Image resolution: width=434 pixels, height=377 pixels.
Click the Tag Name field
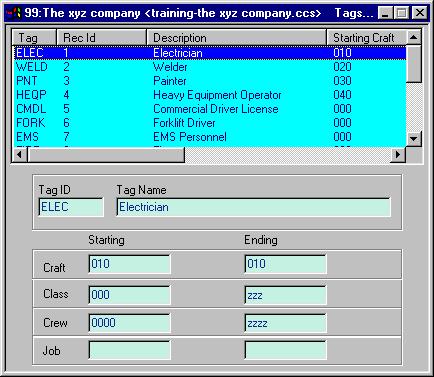tap(254, 207)
